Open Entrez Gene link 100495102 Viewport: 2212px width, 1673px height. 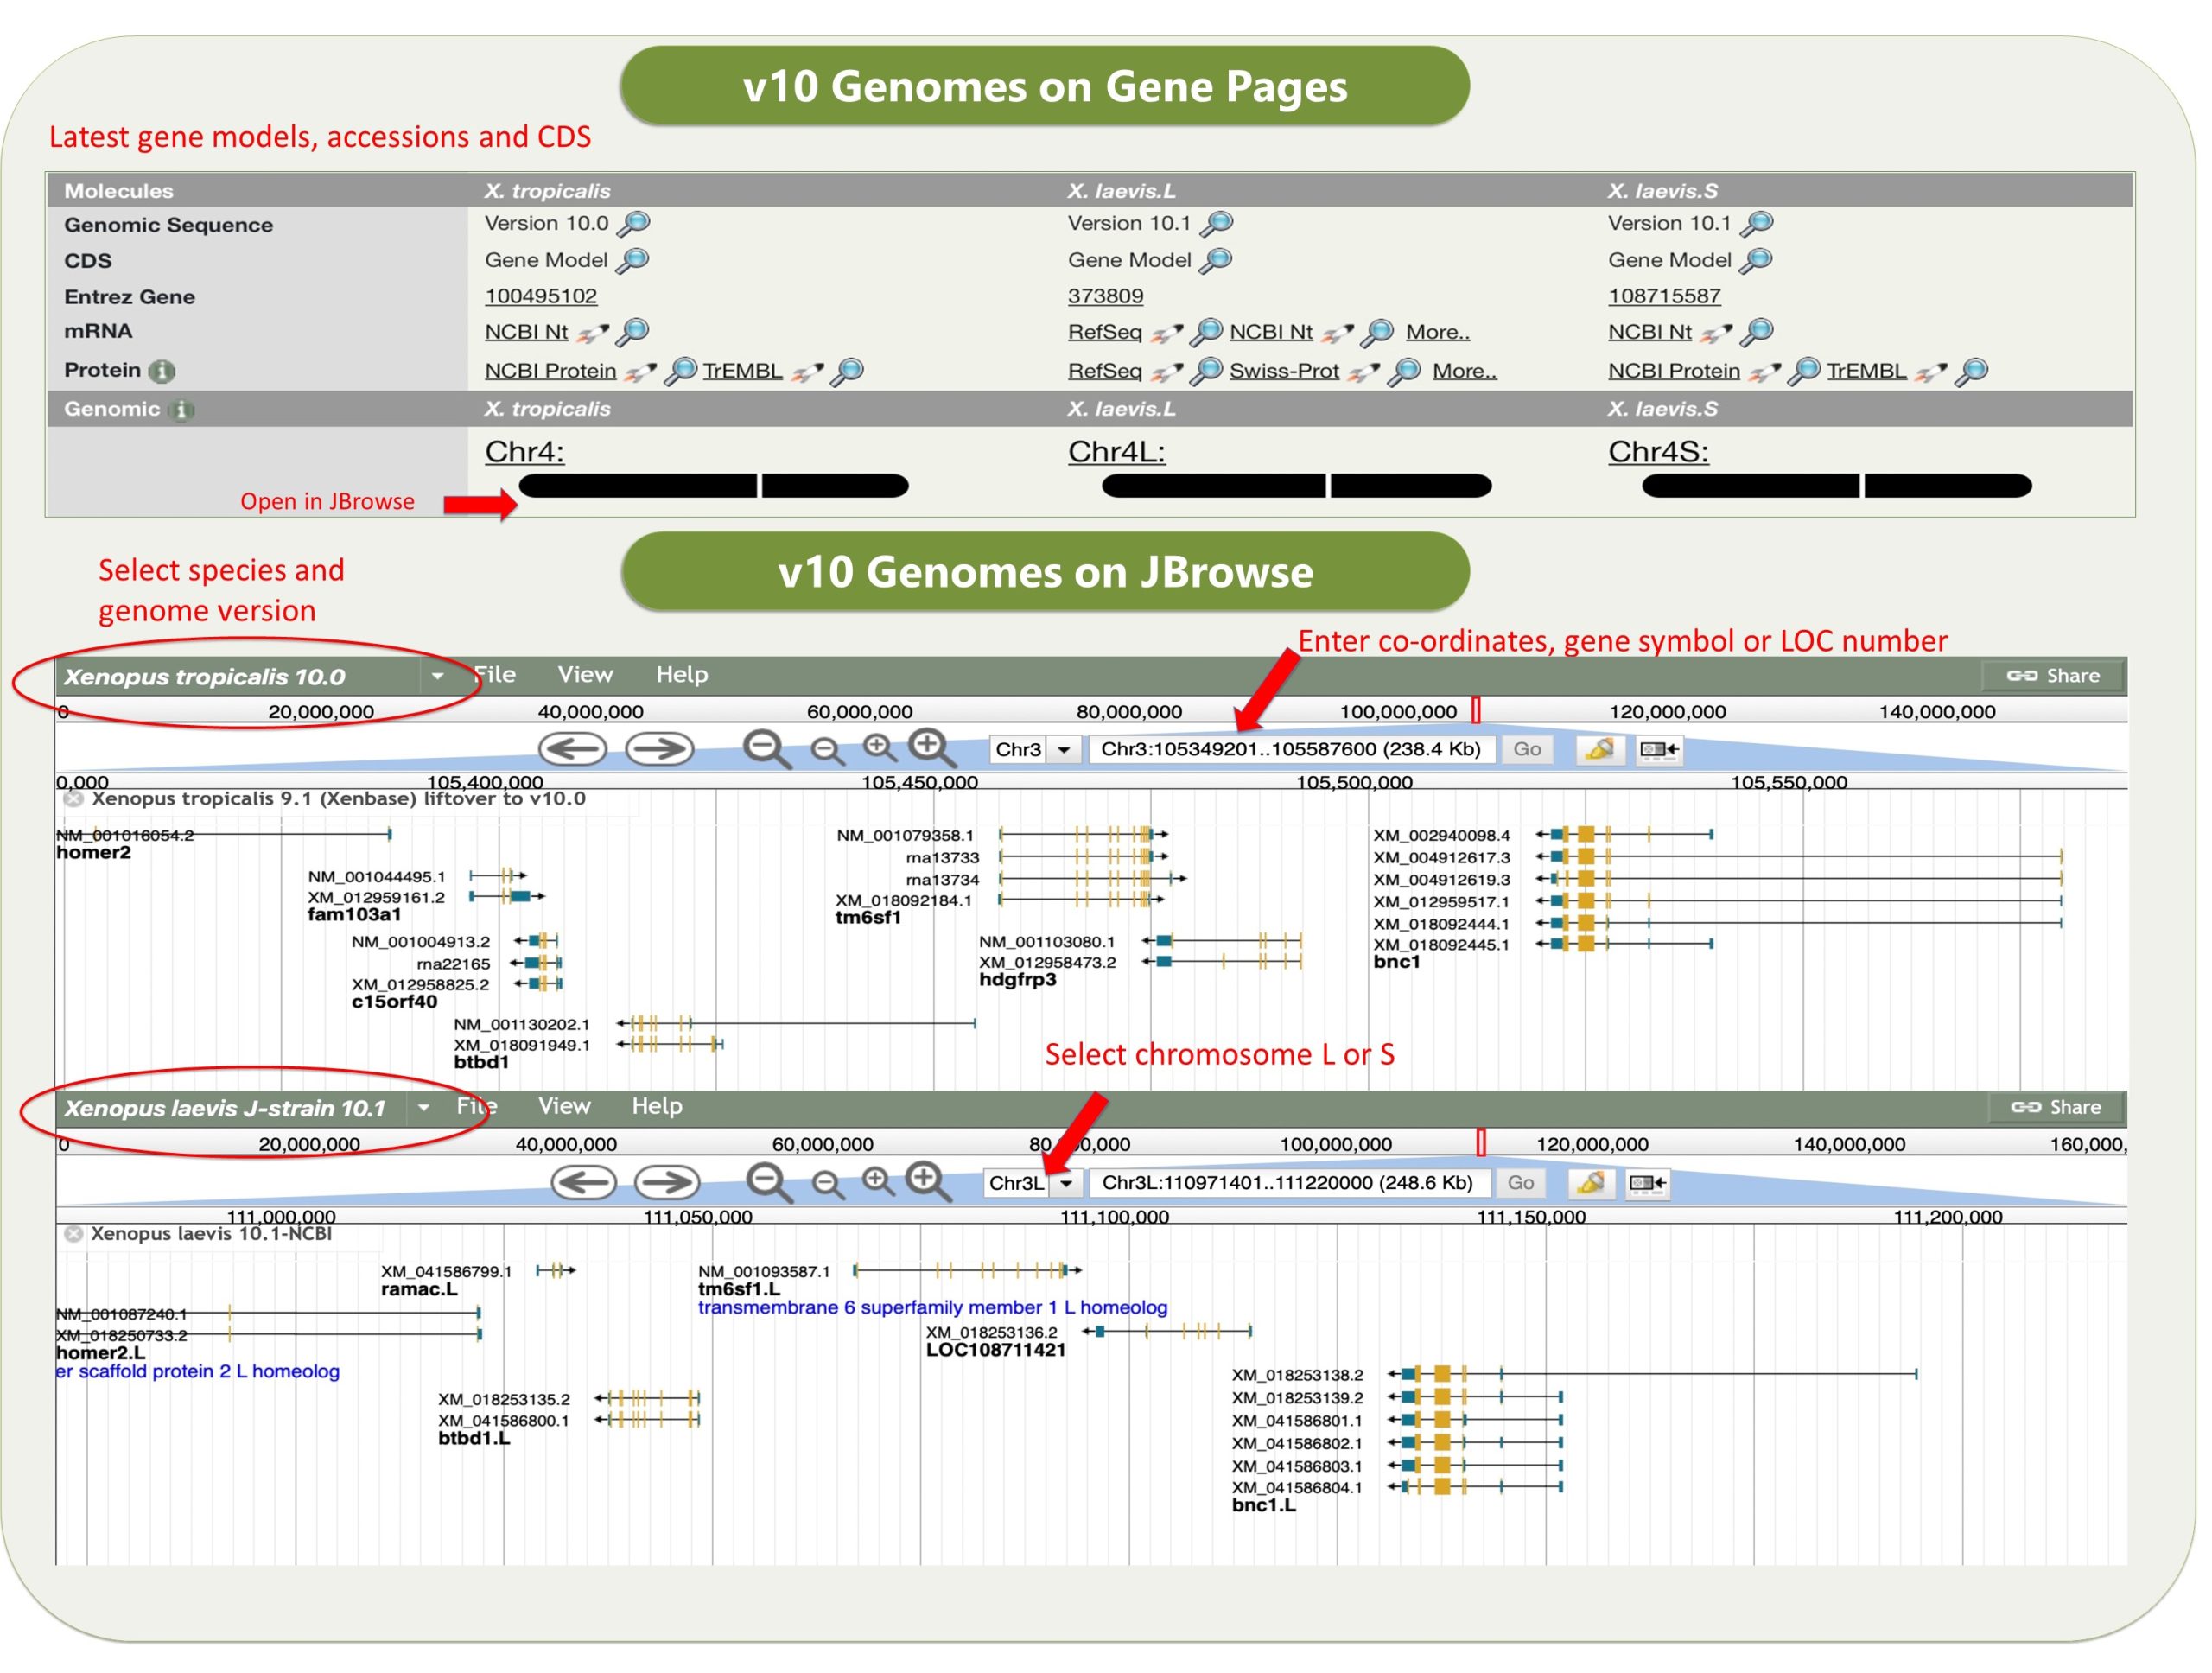(x=540, y=297)
